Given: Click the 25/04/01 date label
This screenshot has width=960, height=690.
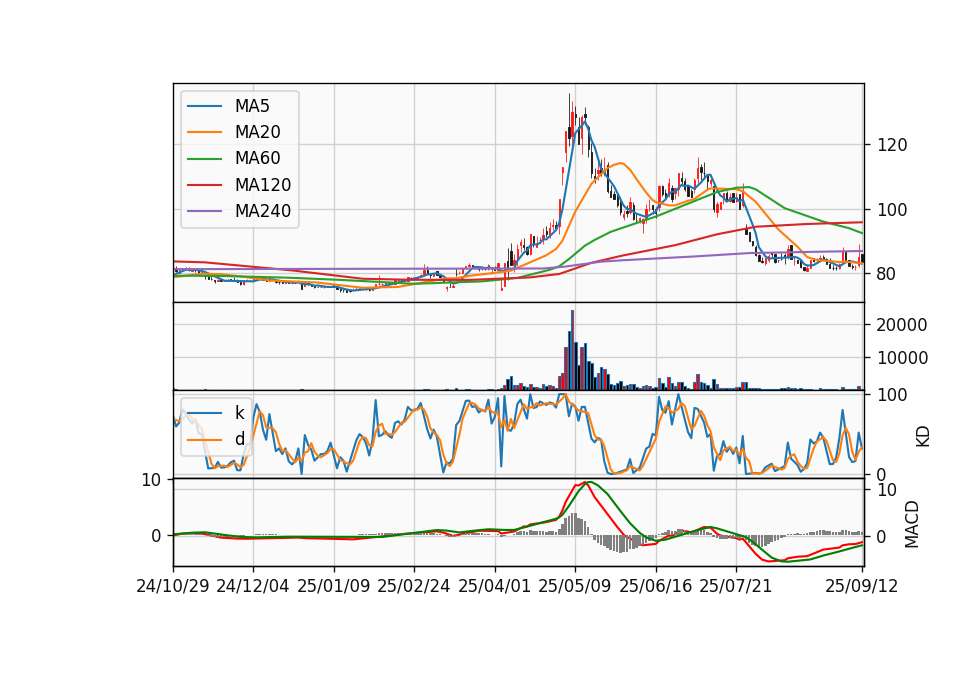Looking at the screenshot, I should coord(495,586).
